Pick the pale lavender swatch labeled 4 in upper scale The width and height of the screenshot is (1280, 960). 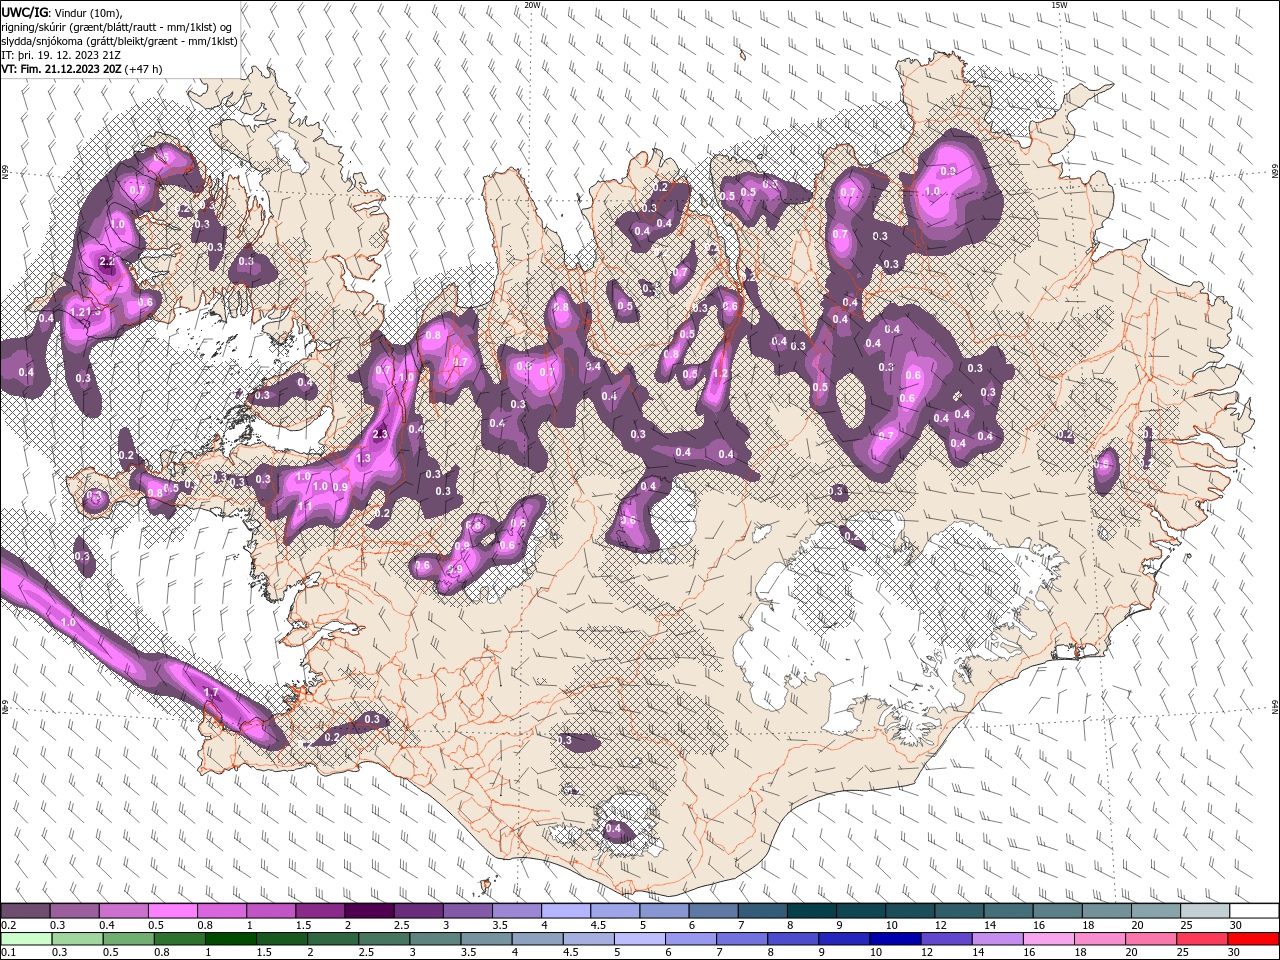click(566, 911)
